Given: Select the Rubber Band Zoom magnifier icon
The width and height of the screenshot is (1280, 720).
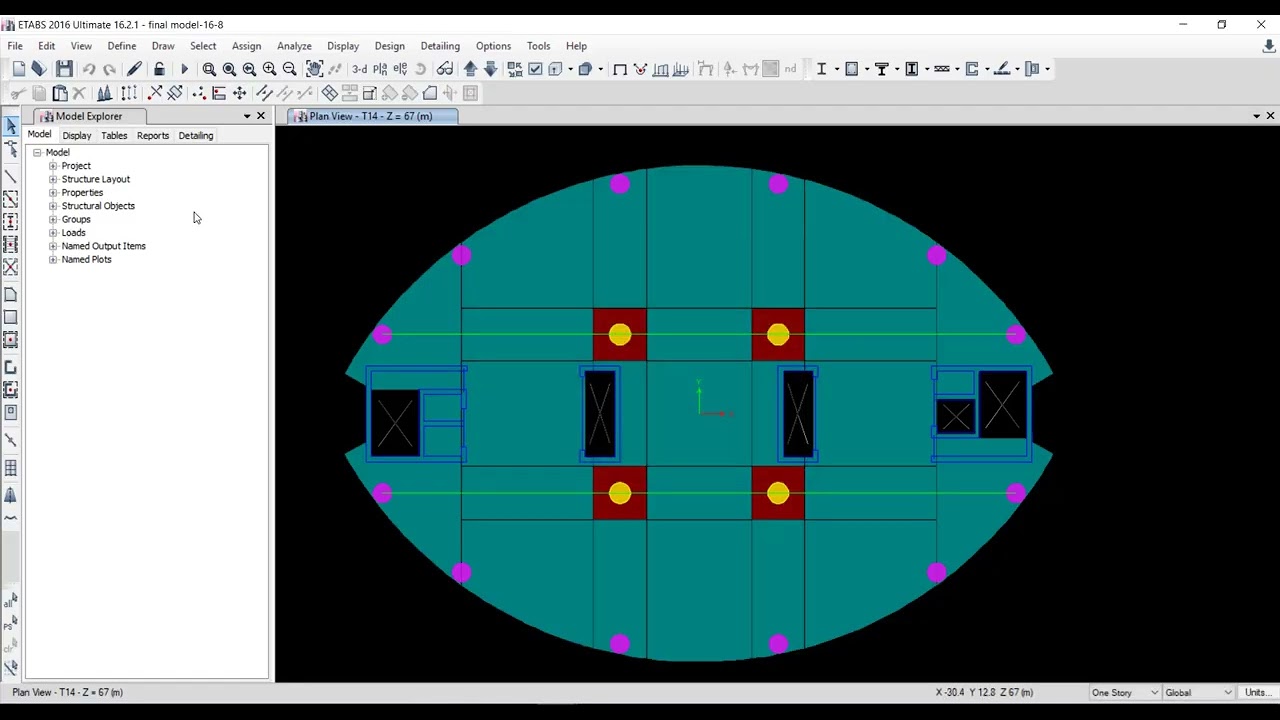Looking at the screenshot, I should click(209, 69).
